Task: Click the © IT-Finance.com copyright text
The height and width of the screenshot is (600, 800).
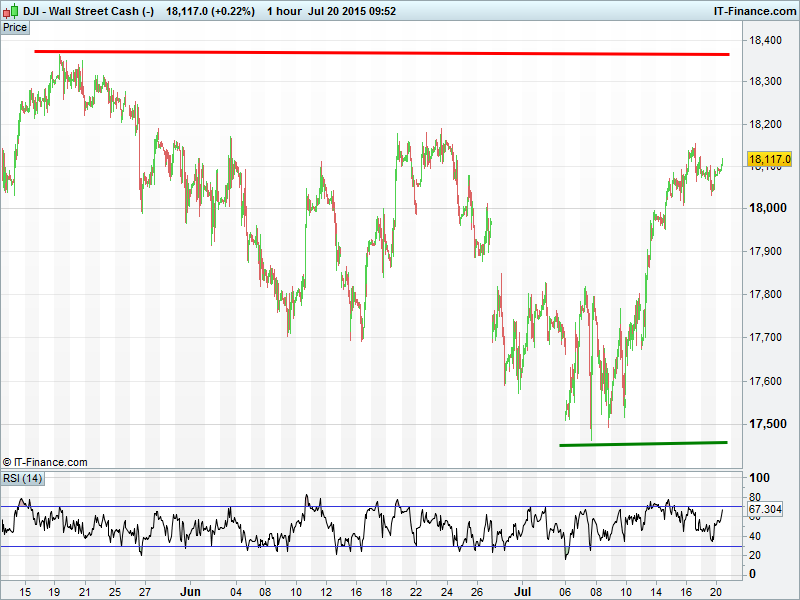Action: click(x=45, y=462)
